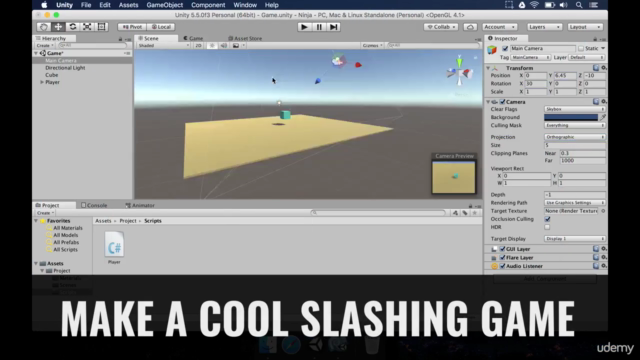Toggle the Local button
Image resolution: width=640 pixels, height=360 pixels.
161,27
